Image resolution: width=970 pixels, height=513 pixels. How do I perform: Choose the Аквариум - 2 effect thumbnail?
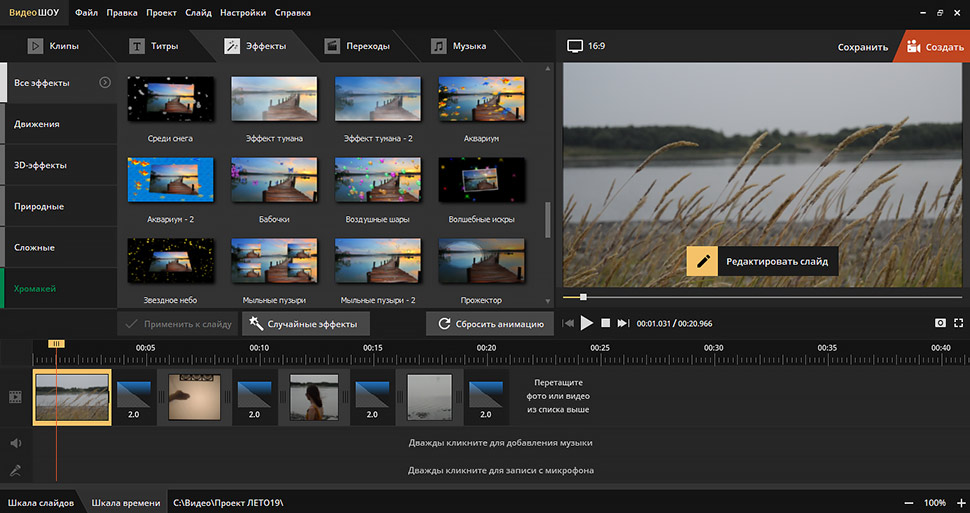pos(171,179)
